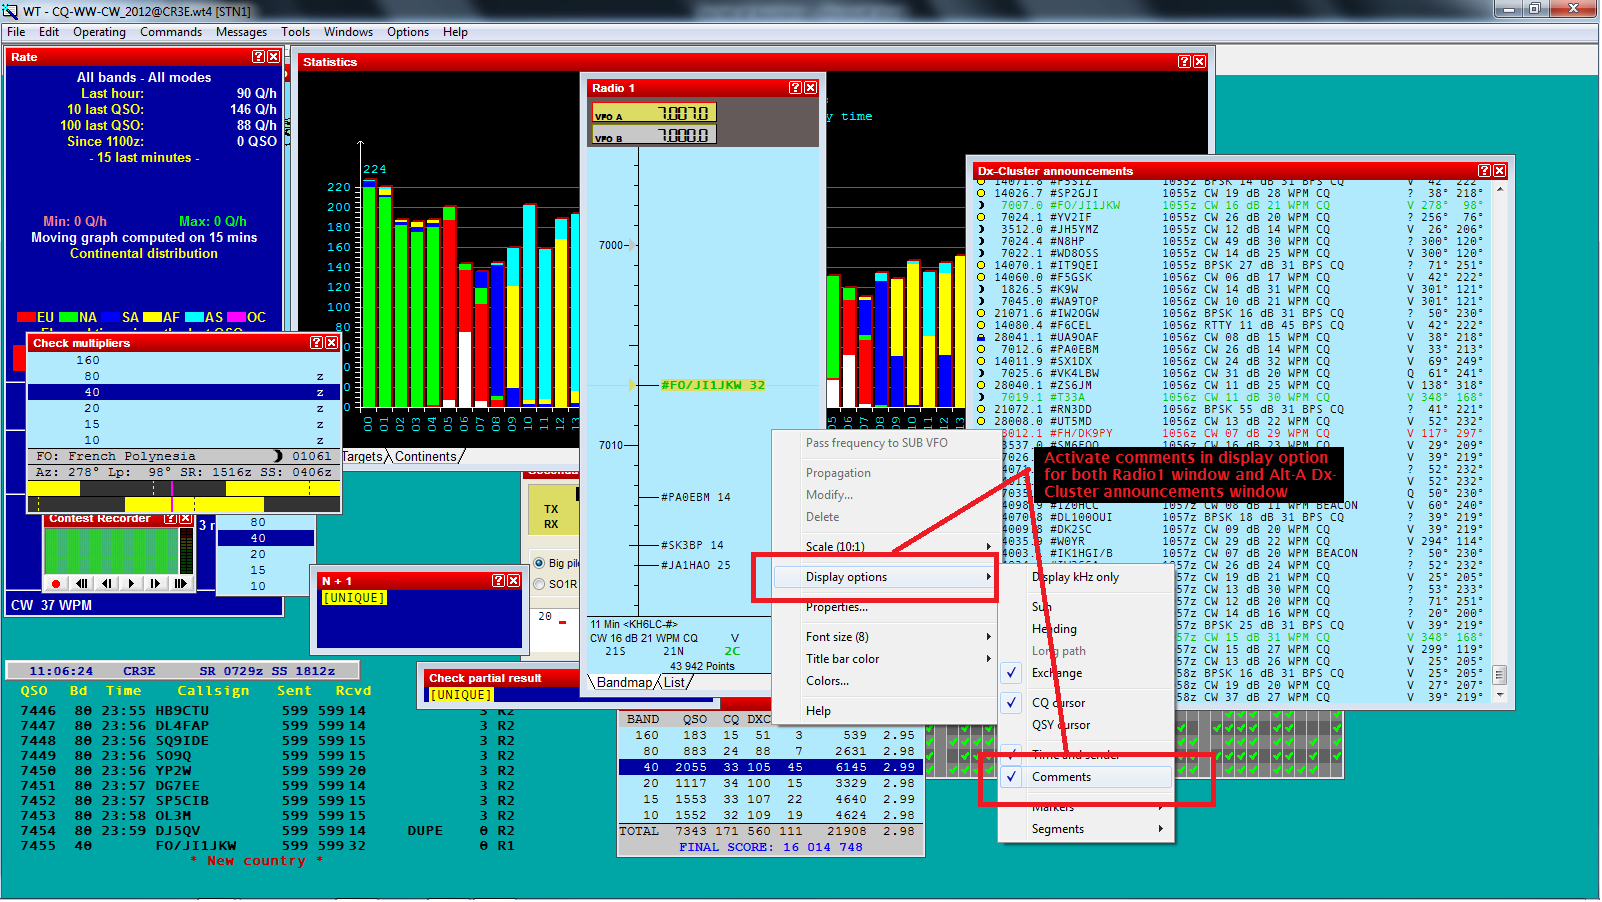Click fast-forward button in Contest Recorder
The height and width of the screenshot is (902, 1602).
click(x=180, y=583)
